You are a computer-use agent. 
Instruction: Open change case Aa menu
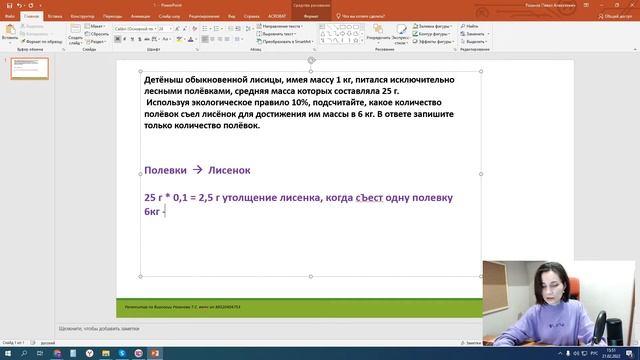166,39
